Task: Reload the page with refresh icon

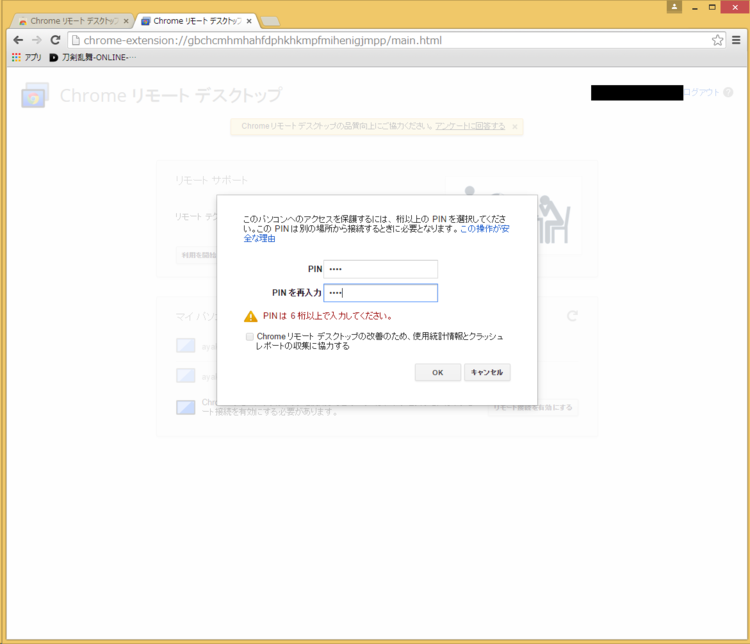Action: click(55, 40)
